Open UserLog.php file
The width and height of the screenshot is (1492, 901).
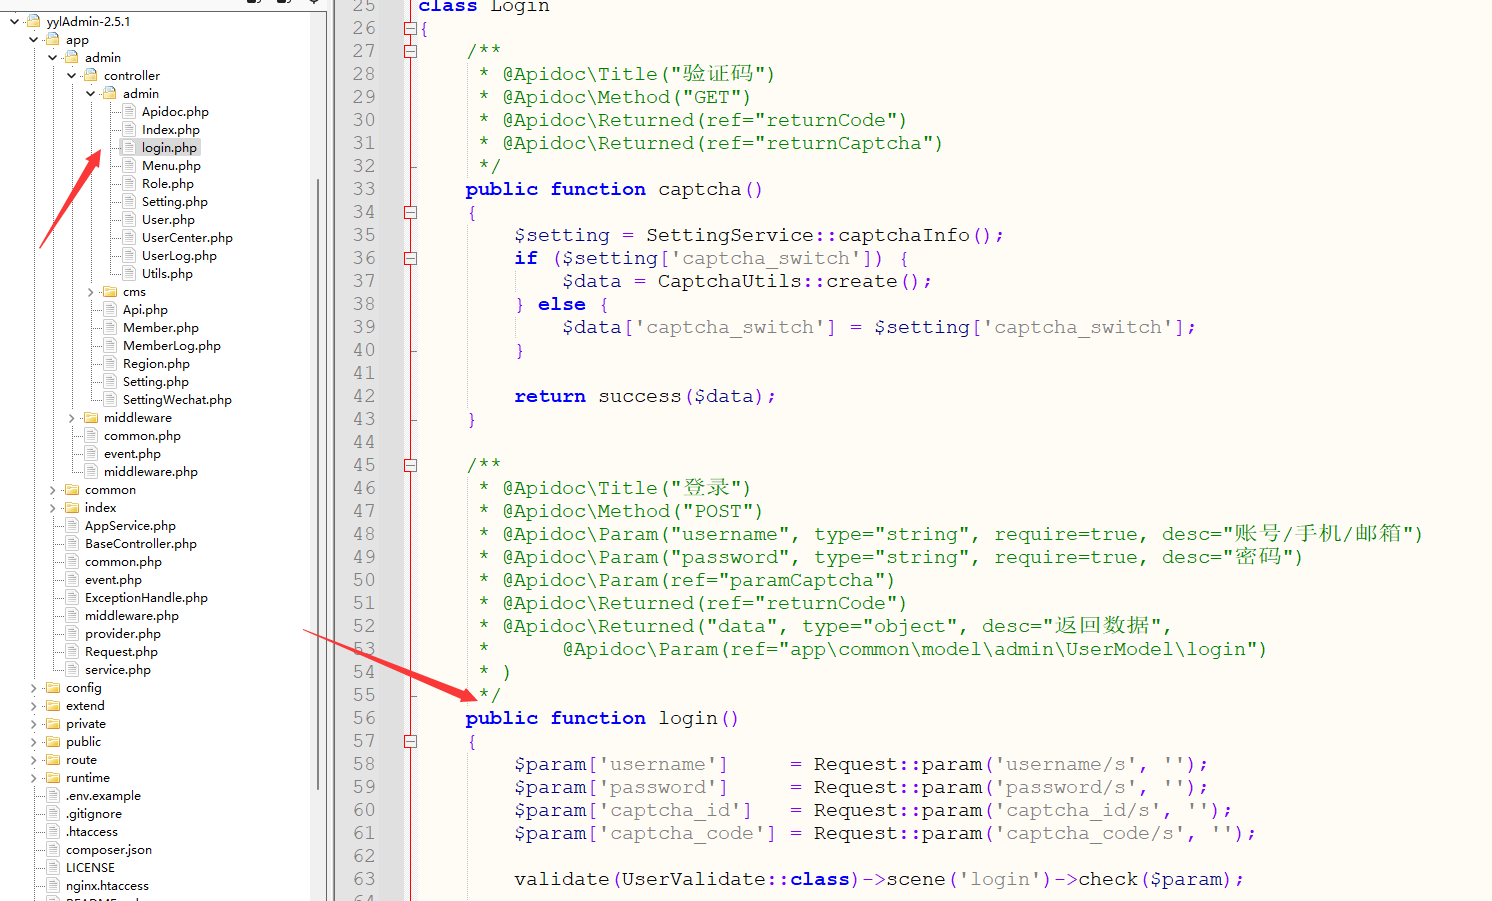(x=179, y=255)
